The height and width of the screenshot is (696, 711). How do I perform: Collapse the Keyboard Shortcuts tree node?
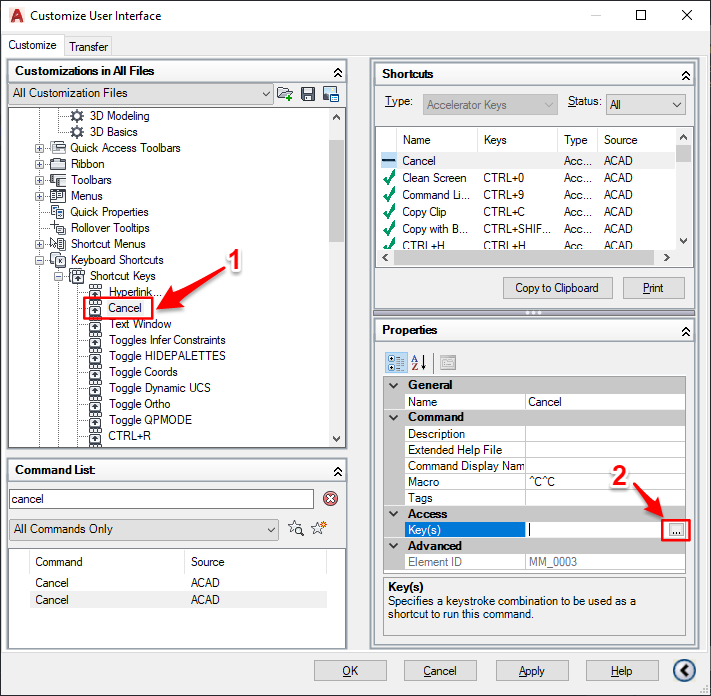click(39, 260)
